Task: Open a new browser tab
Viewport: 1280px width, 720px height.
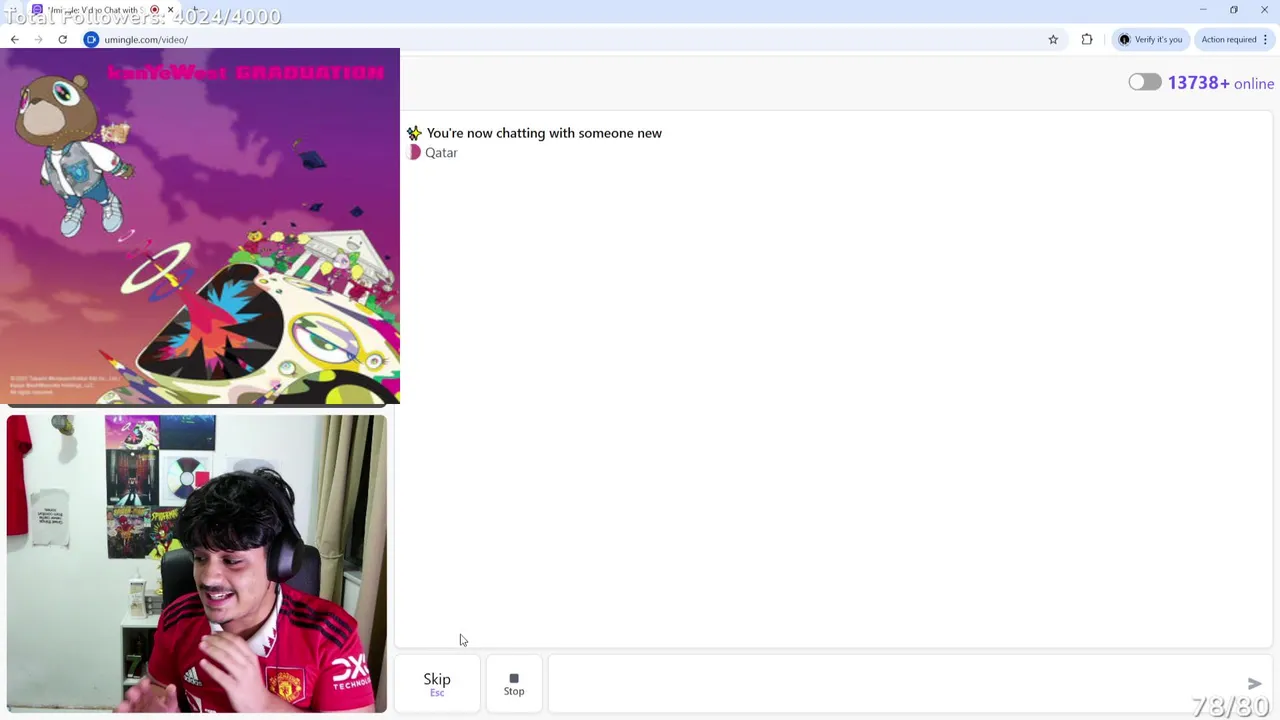Action: [194, 10]
